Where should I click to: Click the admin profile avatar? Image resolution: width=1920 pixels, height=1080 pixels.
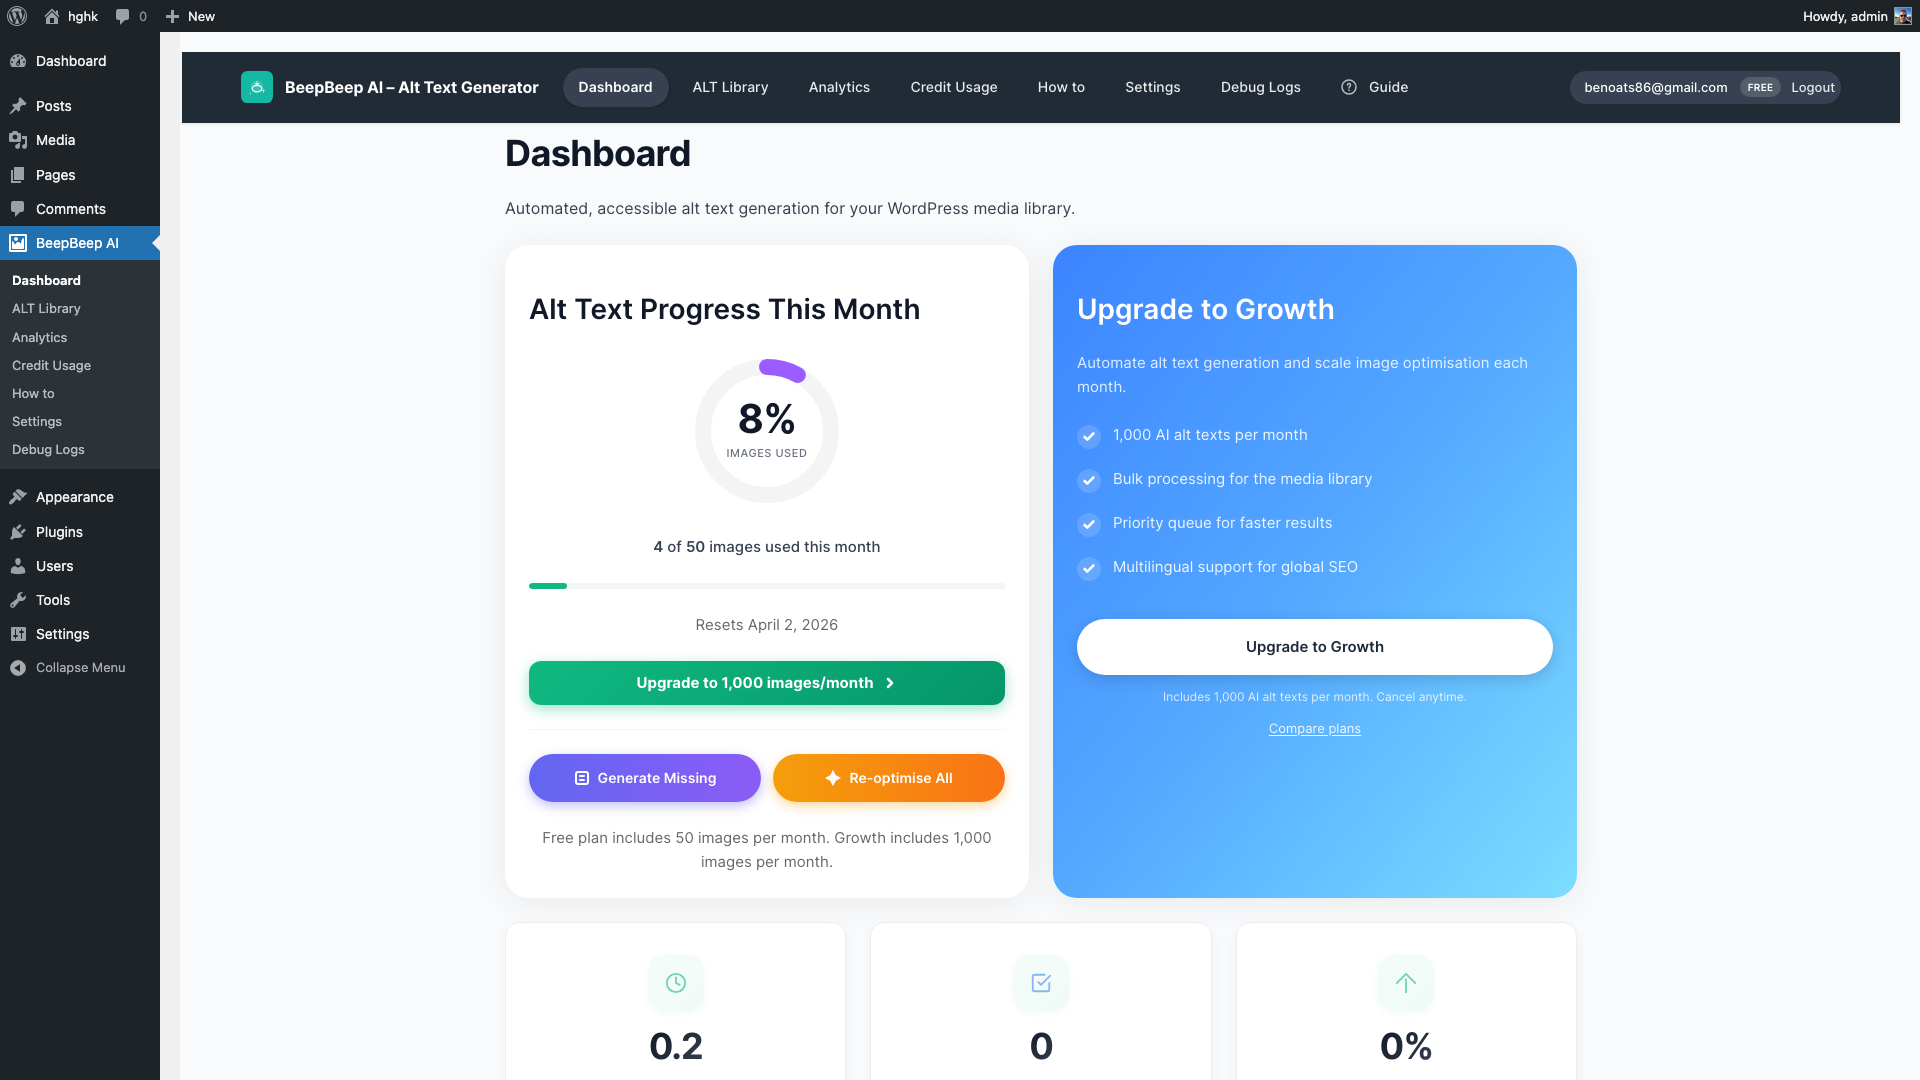click(1903, 16)
